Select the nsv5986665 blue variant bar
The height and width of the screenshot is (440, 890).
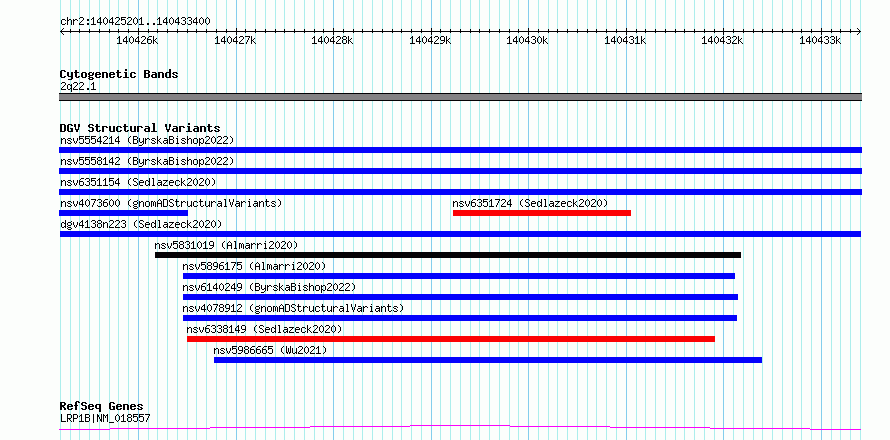(x=488, y=360)
